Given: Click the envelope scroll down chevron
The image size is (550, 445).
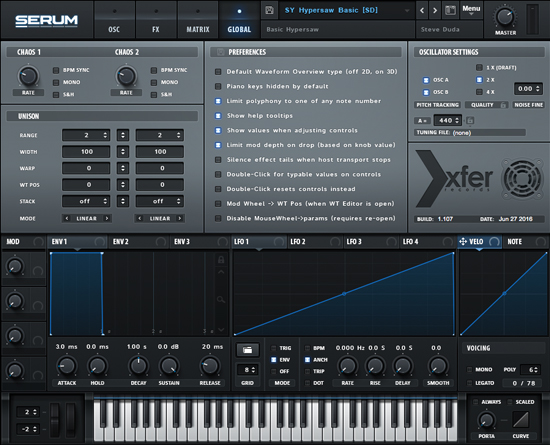Looking at the screenshot, I should (x=221, y=329).
